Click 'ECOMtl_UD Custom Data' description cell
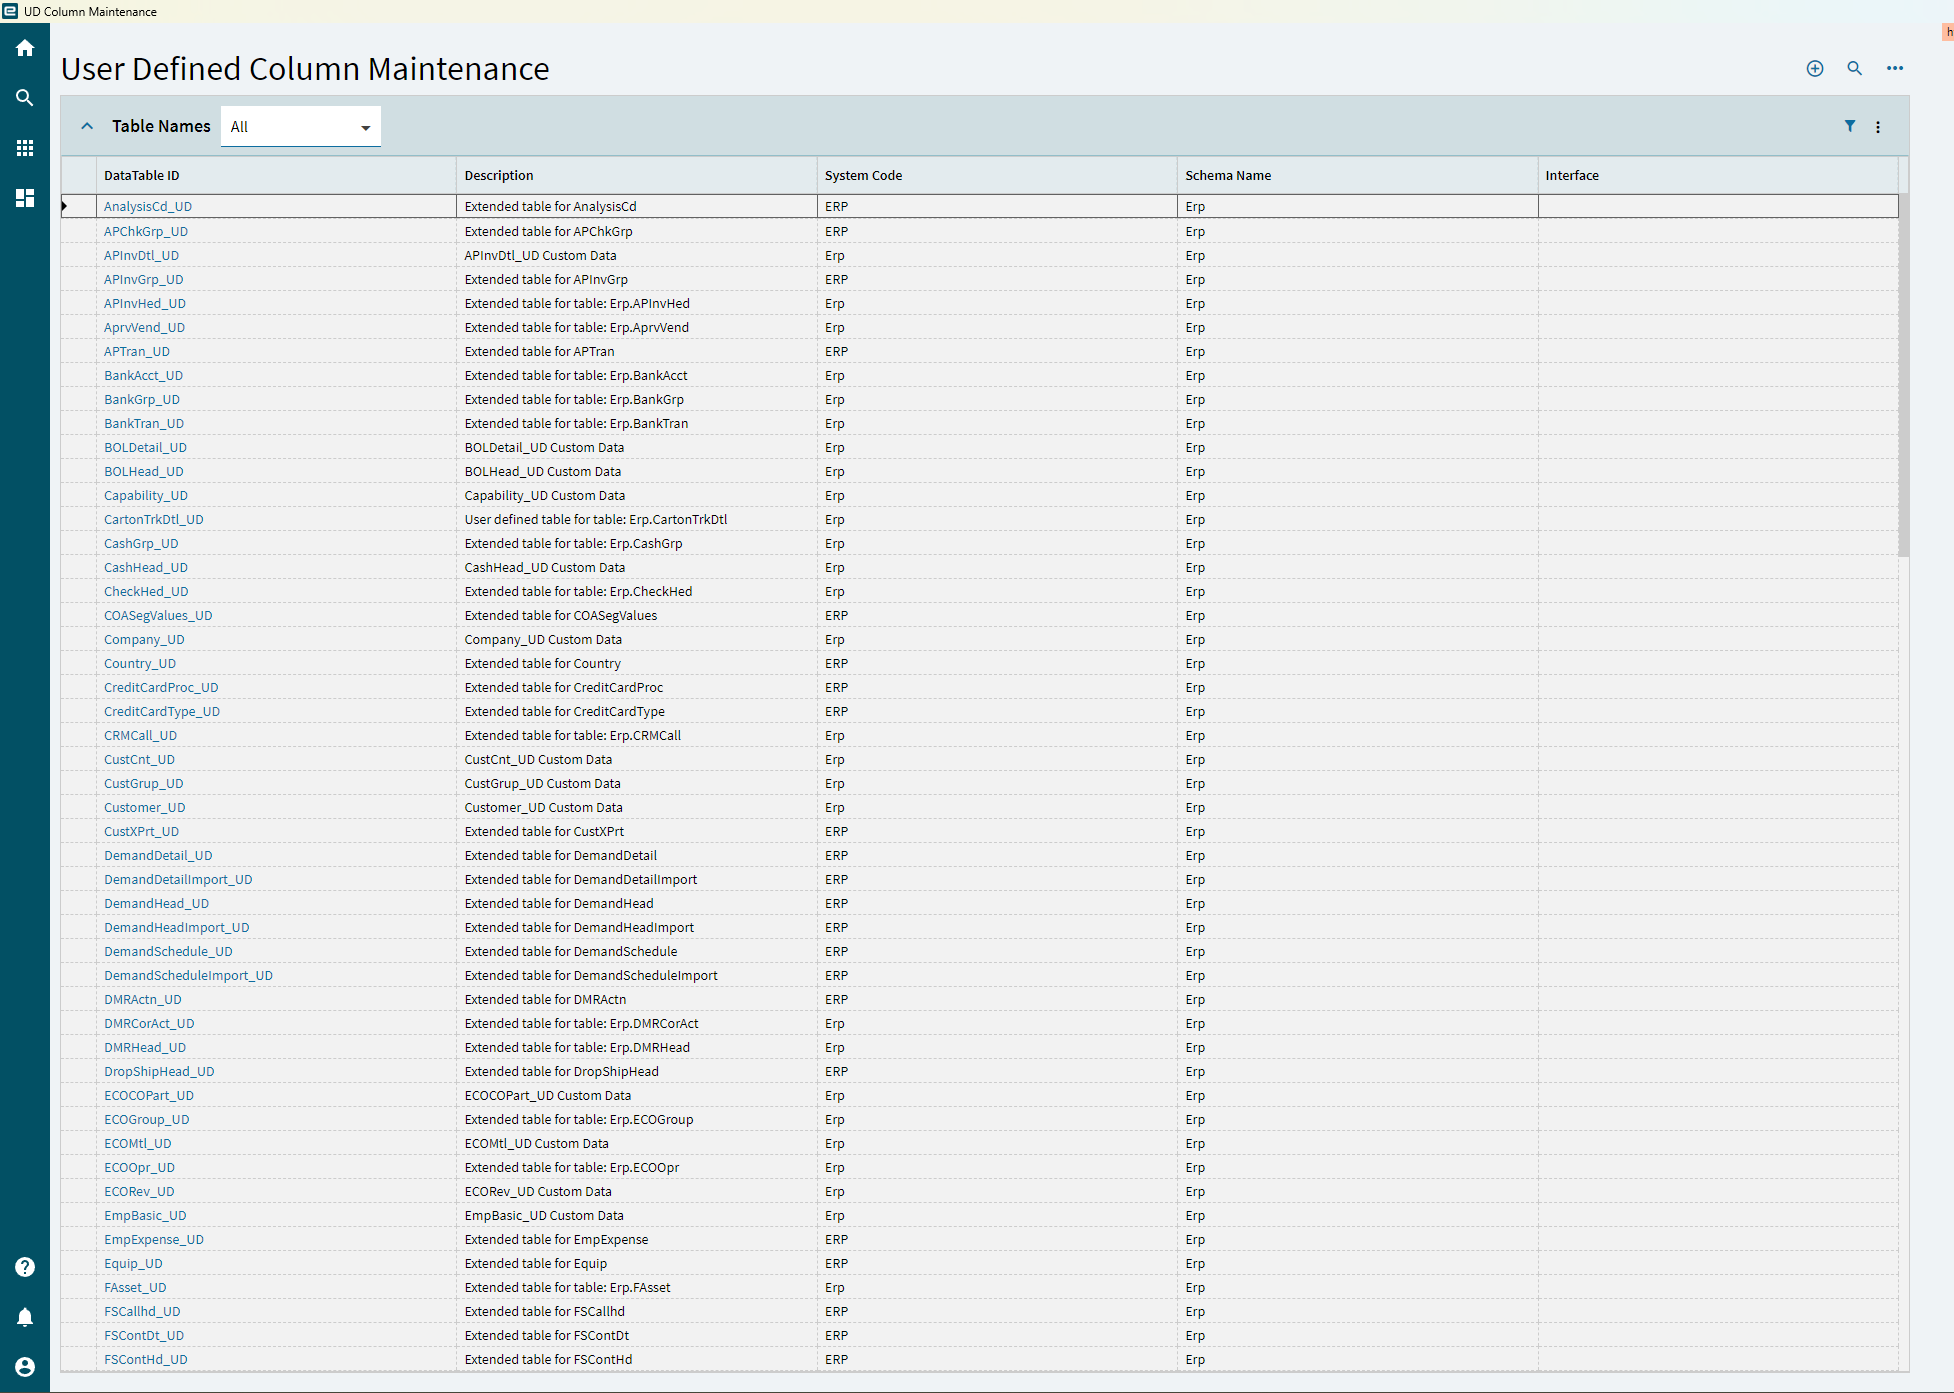 637,1143
